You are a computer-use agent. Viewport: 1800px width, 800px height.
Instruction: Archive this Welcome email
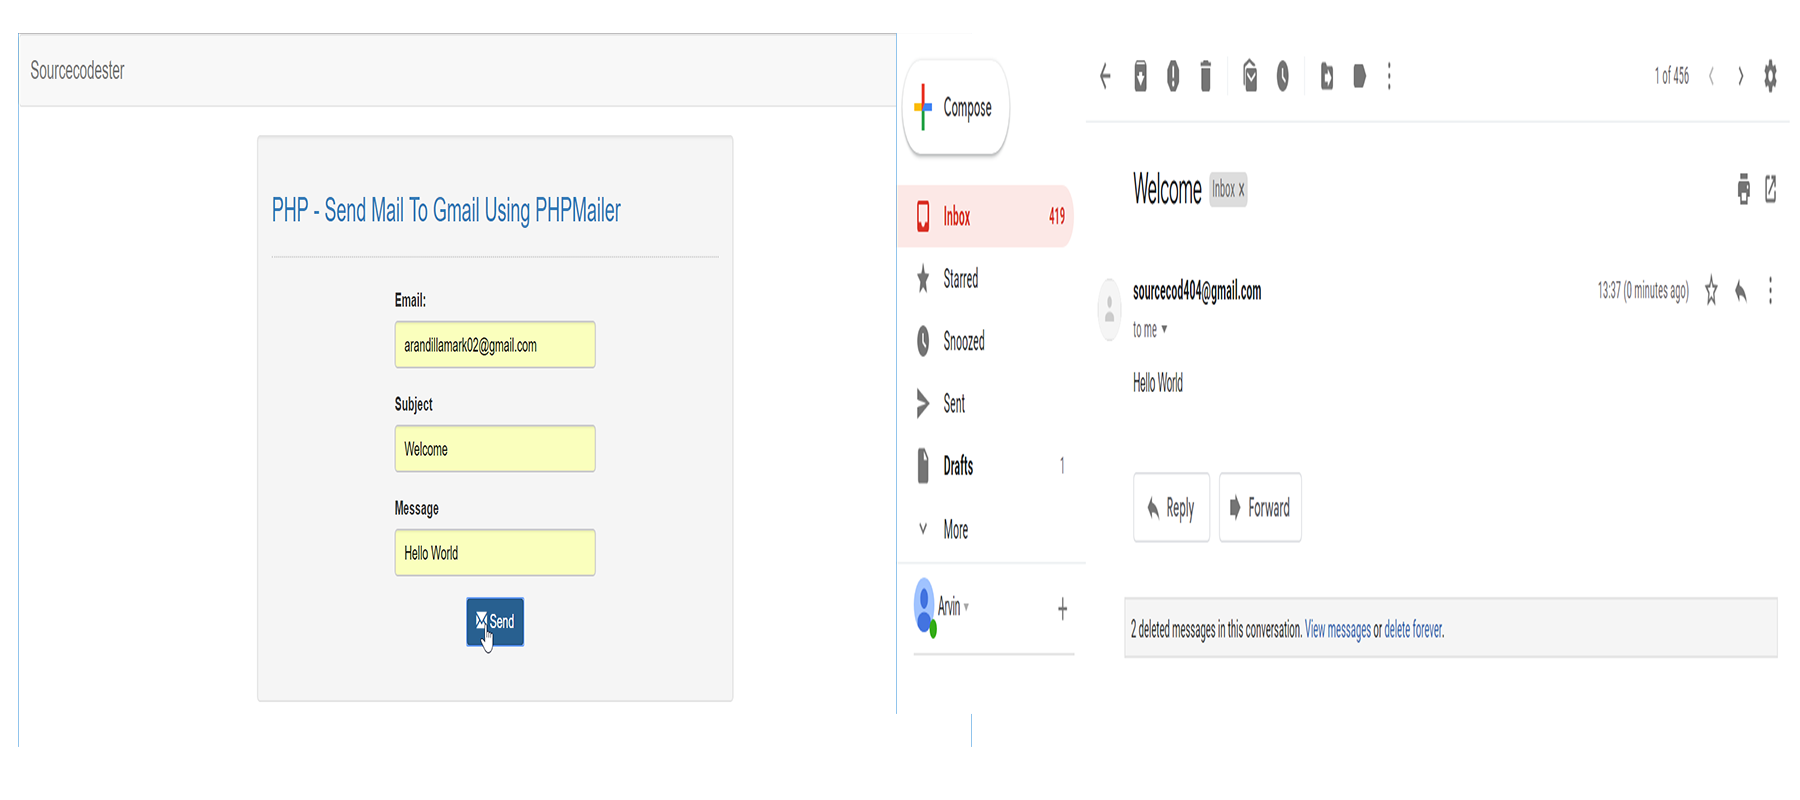1140,76
